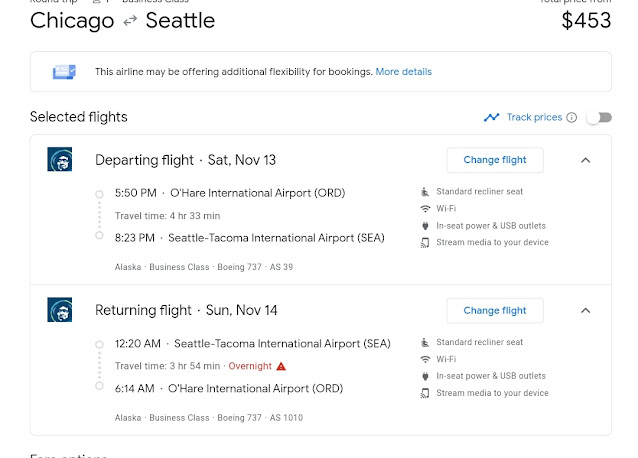The image size is (638, 458).
Task: Click the departing flight Wi-Fi icon
Action: point(425,208)
